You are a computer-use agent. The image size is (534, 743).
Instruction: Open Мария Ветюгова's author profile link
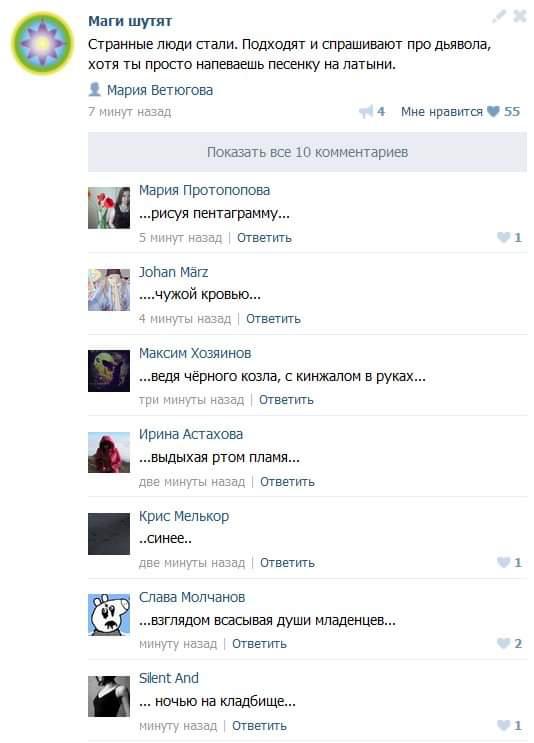(x=160, y=90)
